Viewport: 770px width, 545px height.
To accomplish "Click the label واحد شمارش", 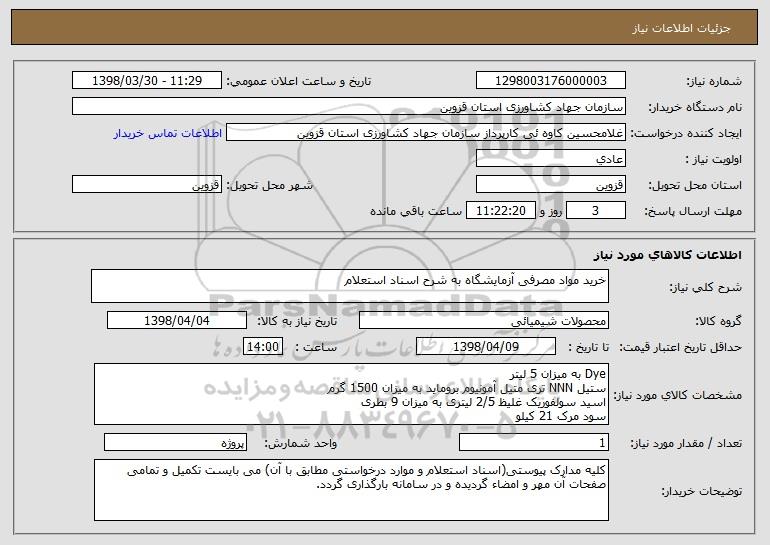I will (301, 444).
